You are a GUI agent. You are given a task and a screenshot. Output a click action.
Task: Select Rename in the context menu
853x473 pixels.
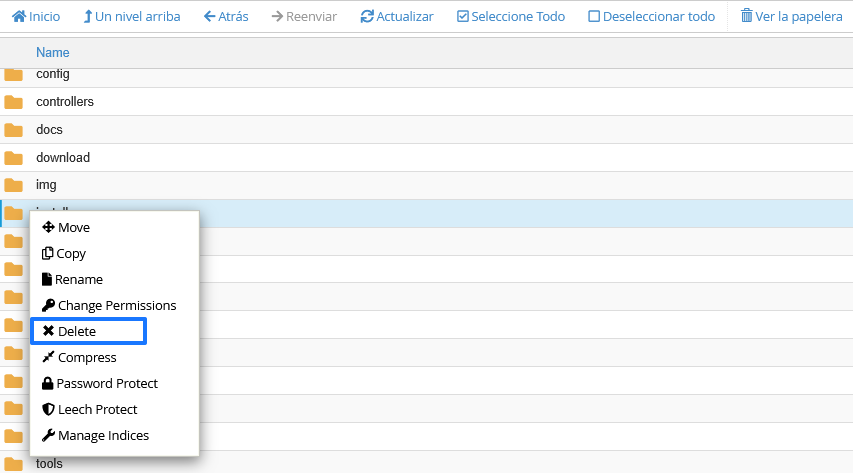pos(72,279)
